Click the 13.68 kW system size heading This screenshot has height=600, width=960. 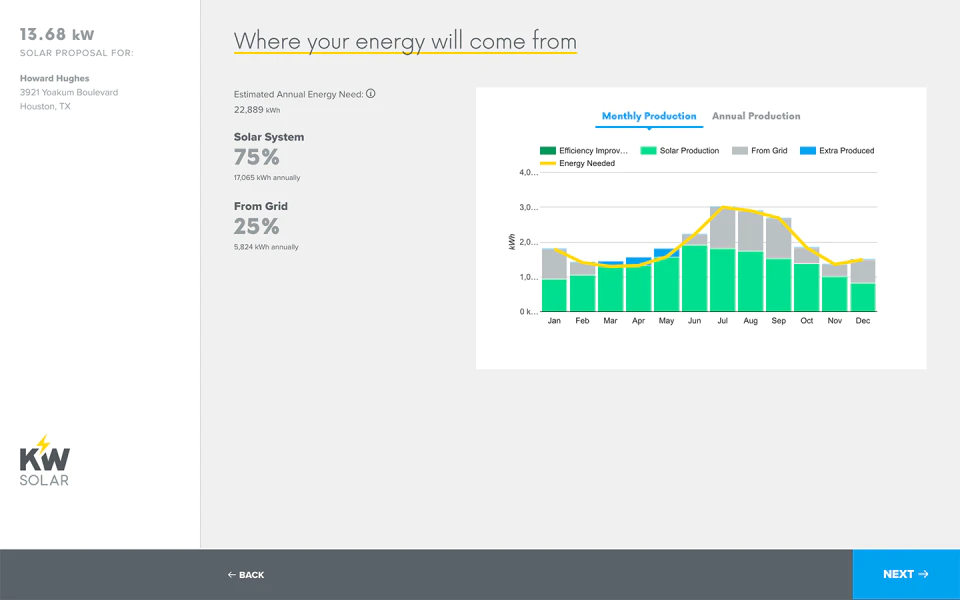[x=57, y=34]
